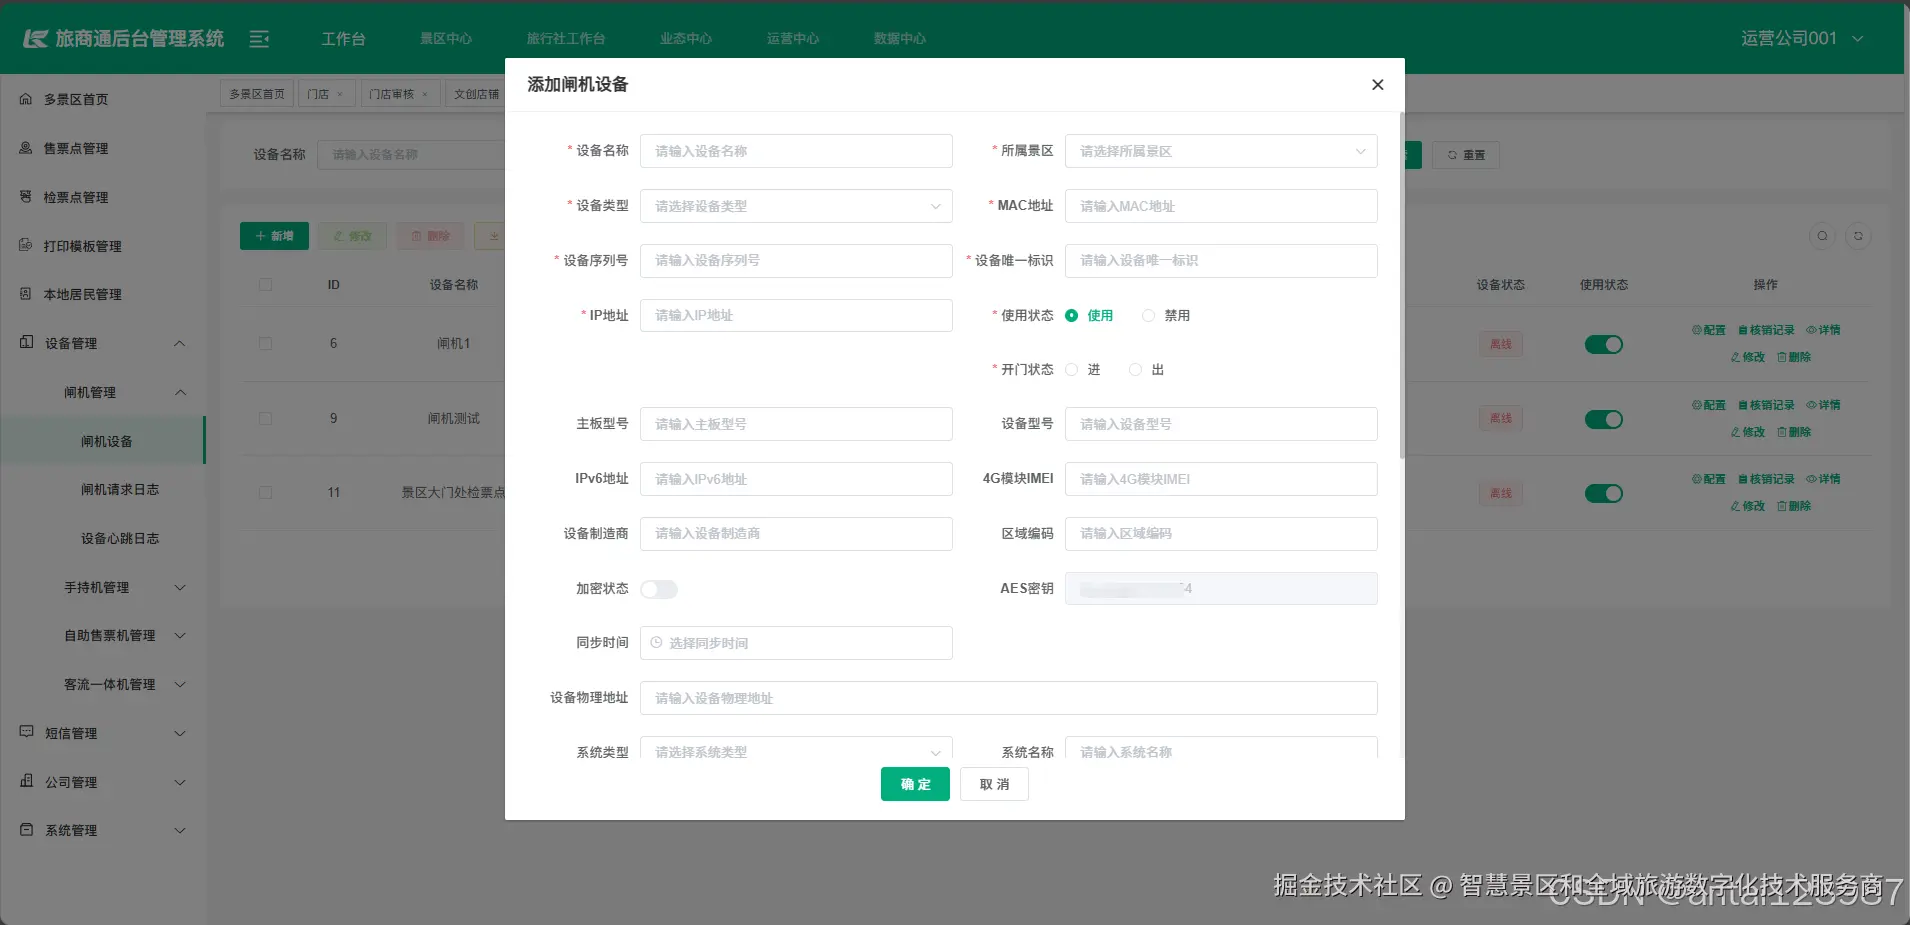Open 配置 for the 闸机1 row
Screen dimensions: 1910x925
(1709, 330)
